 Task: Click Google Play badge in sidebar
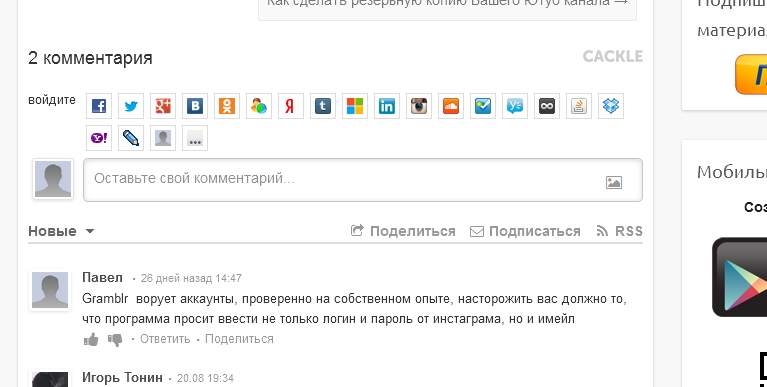click(x=740, y=277)
